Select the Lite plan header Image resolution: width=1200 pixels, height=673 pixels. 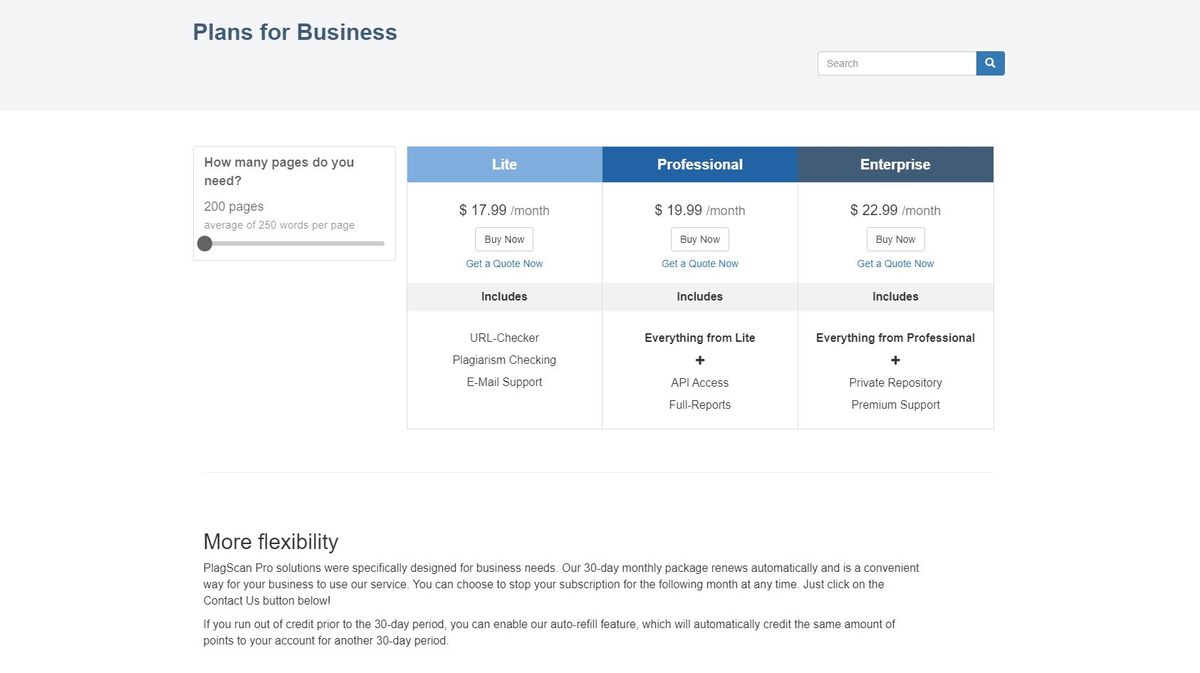point(504,165)
